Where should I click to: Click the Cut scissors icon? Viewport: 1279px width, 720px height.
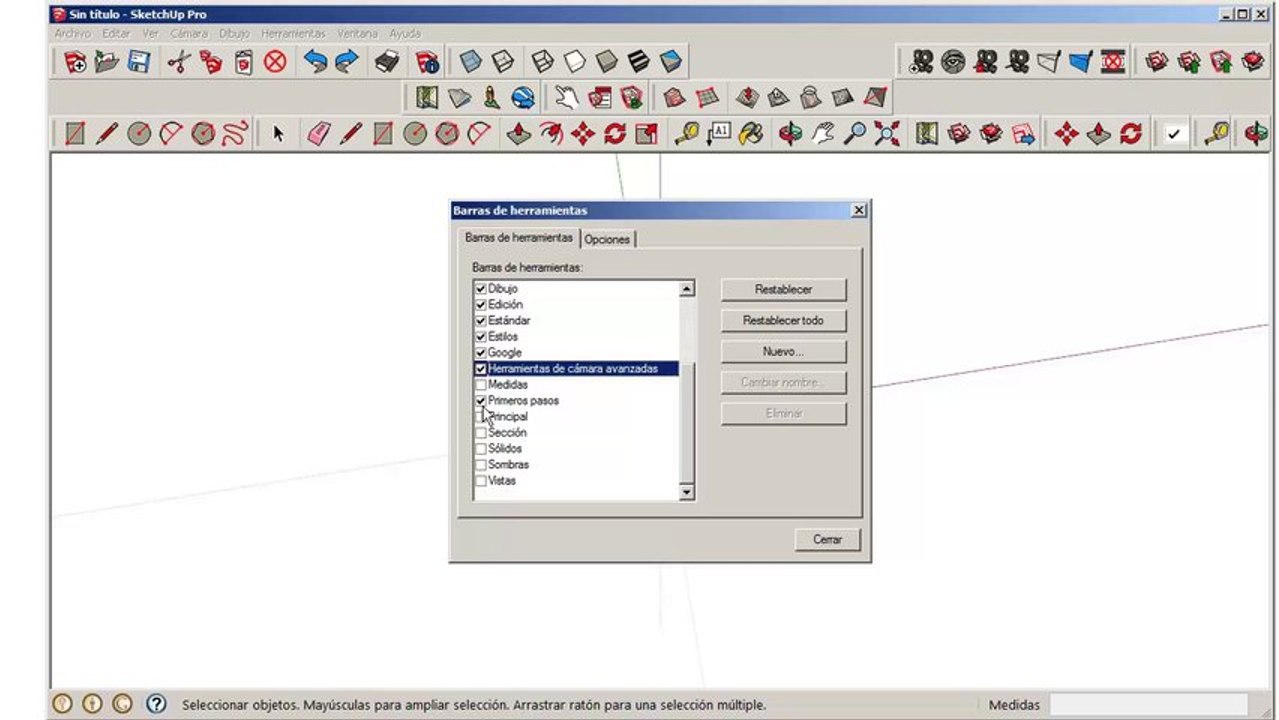point(179,62)
